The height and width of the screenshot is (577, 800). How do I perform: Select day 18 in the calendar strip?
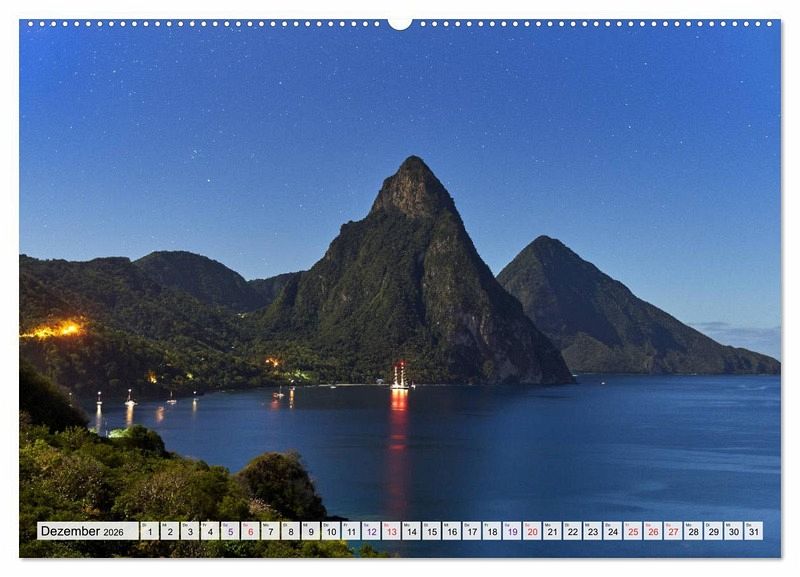pyautogui.click(x=492, y=531)
